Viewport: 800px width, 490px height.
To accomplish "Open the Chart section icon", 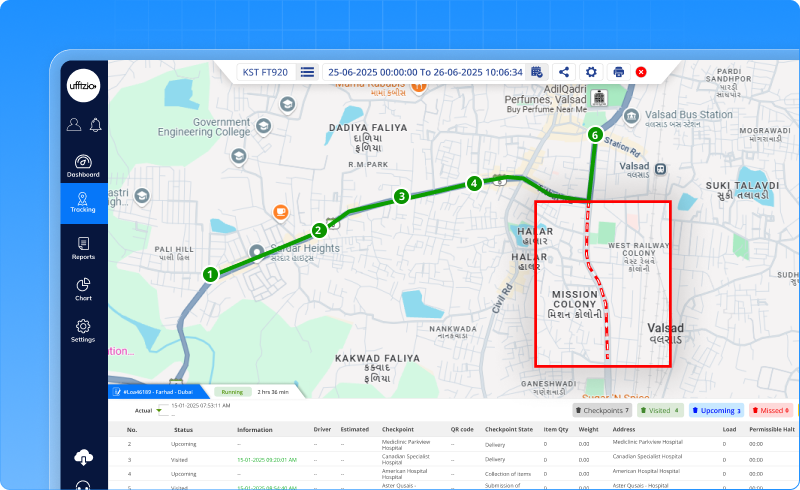I will coord(83,289).
